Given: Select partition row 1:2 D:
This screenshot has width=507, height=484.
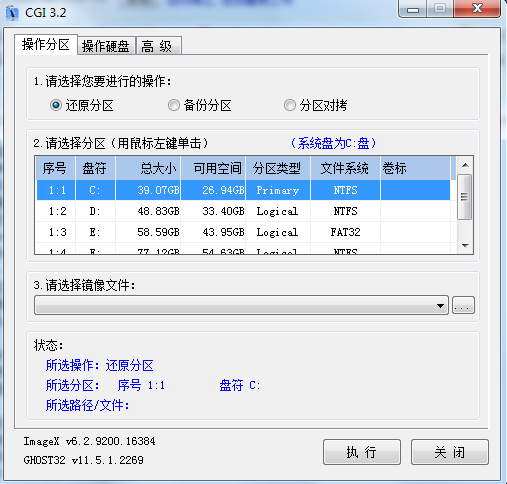Looking at the screenshot, I should click(x=243, y=211).
